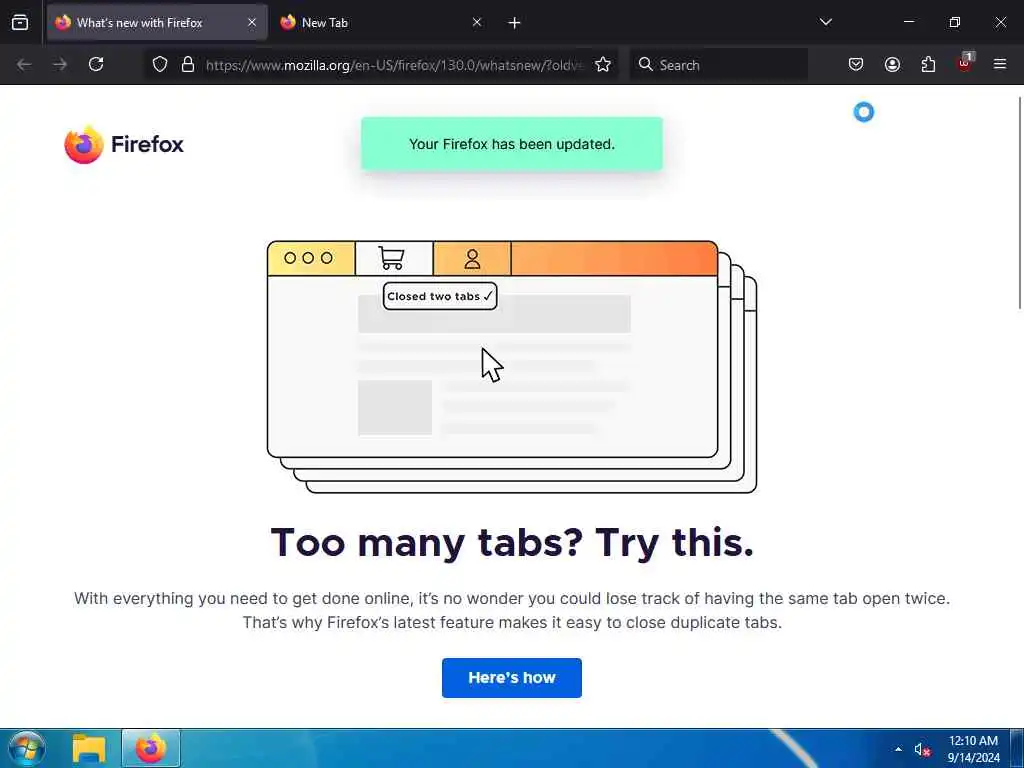Open the Extensions puzzle icon
The image size is (1024, 768).
(928, 64)
